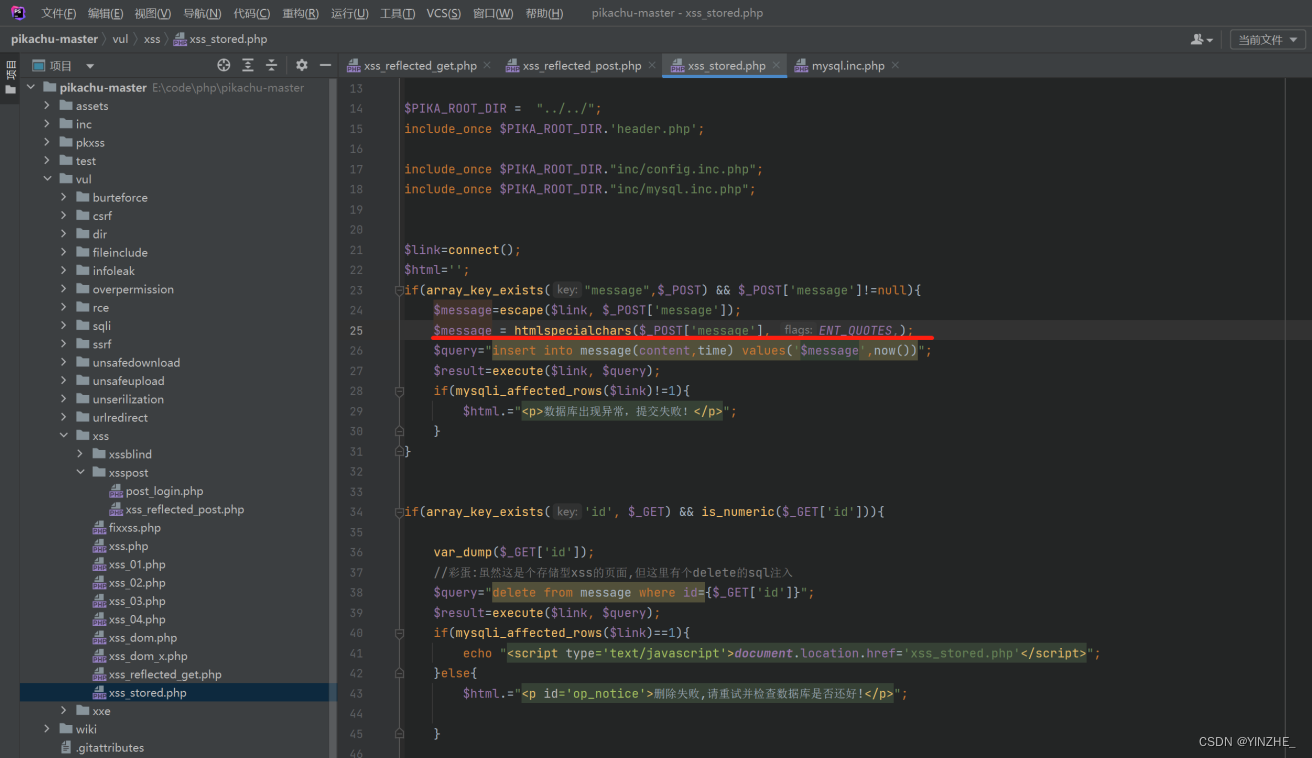This screenshot has width=1312, height=758.
Task: Open the 导航(N) menu
Action: [202, 13]
